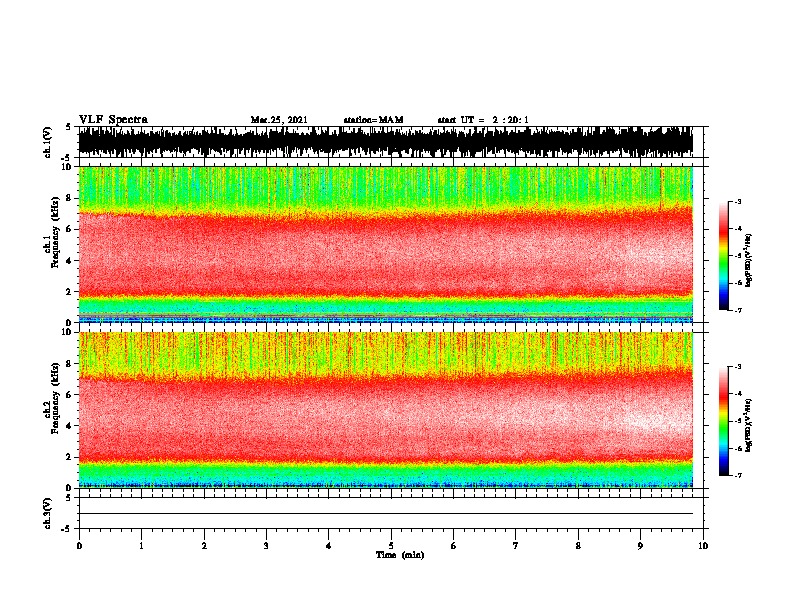Click the "station=MAM" header label

tap(373, 120)
